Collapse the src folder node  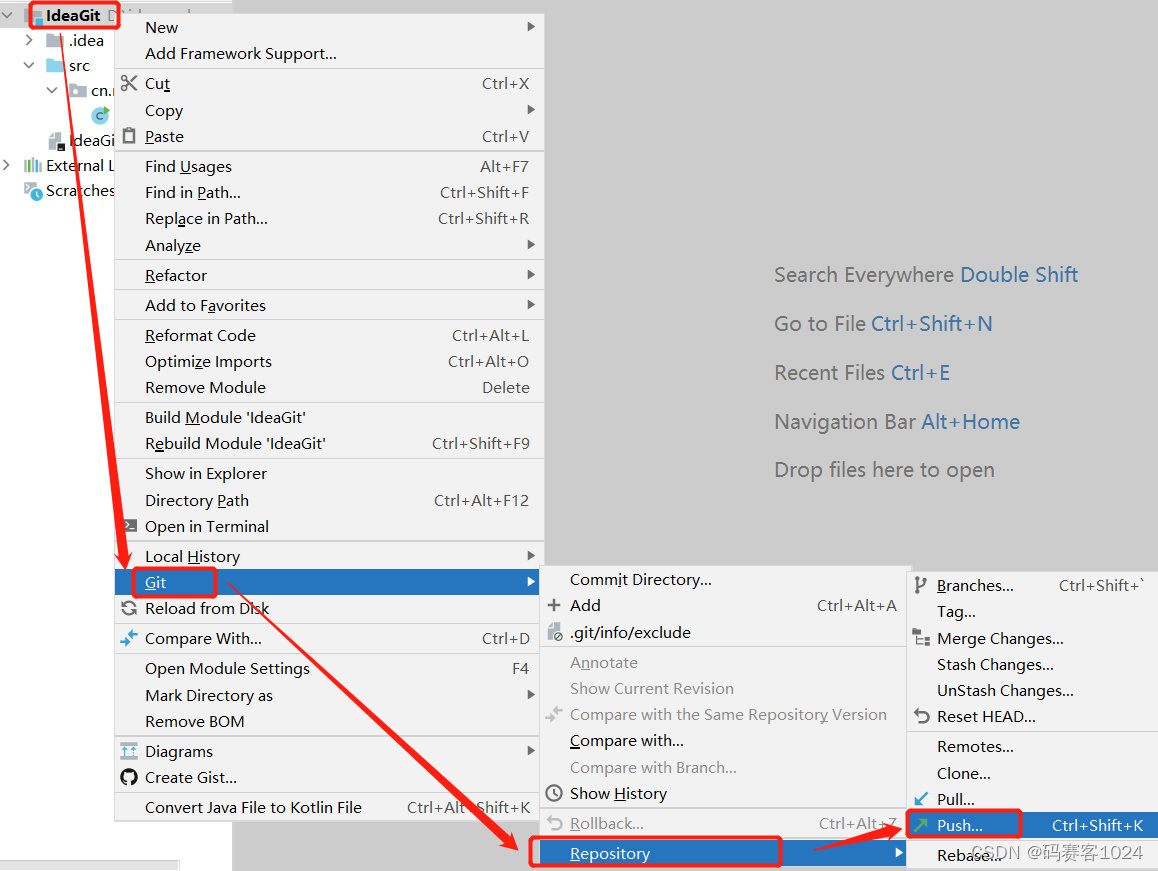(x=29, y=65)
